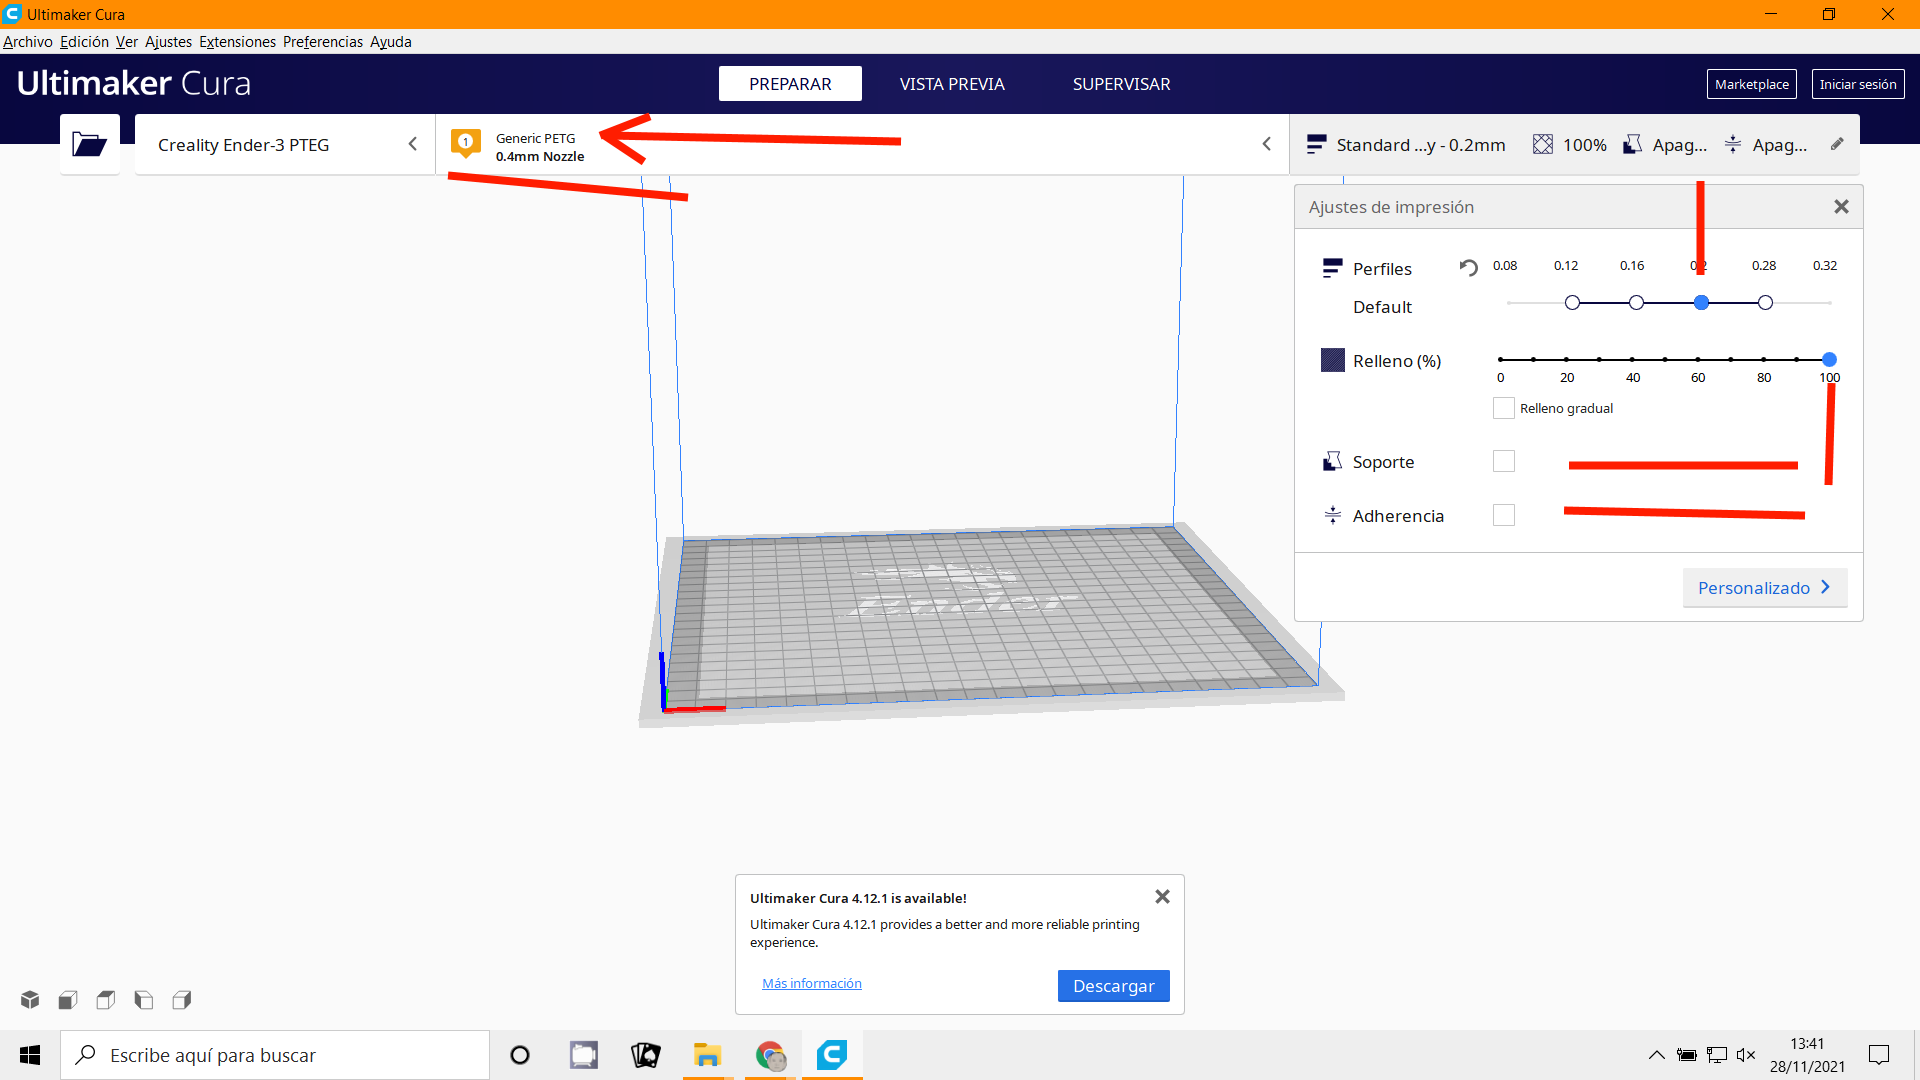This screenshot has width=1920, height=1080.
Task: Open the Extensiones menu
Action: 237,42
